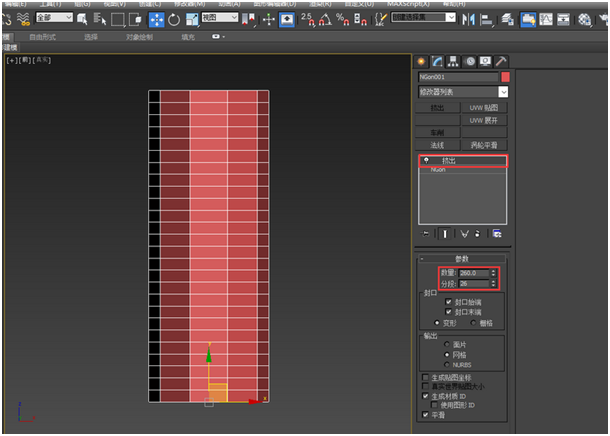Switch to the Motion command panel tab
The height and width of the screenshot is (436, 610).
click(x=470, y=61)
